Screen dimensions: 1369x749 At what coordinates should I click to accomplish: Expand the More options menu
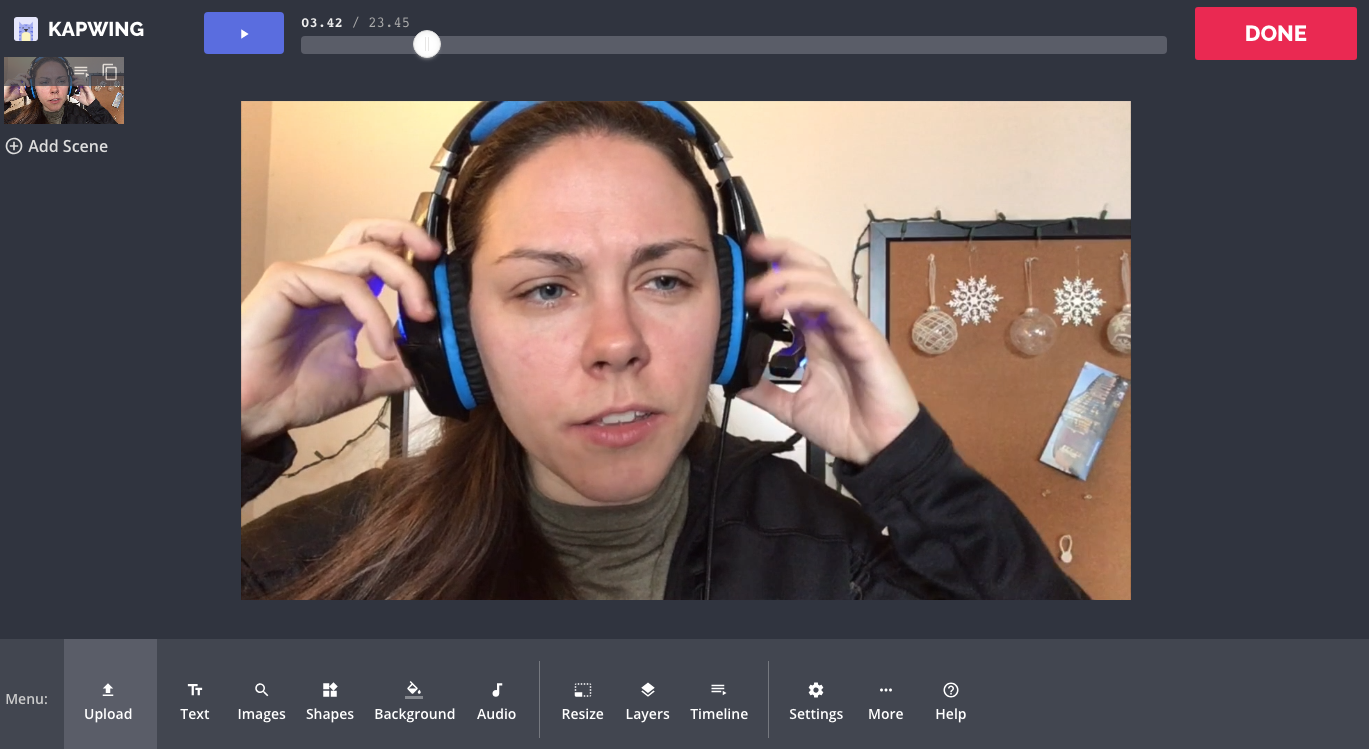click(x=885, y=699)
